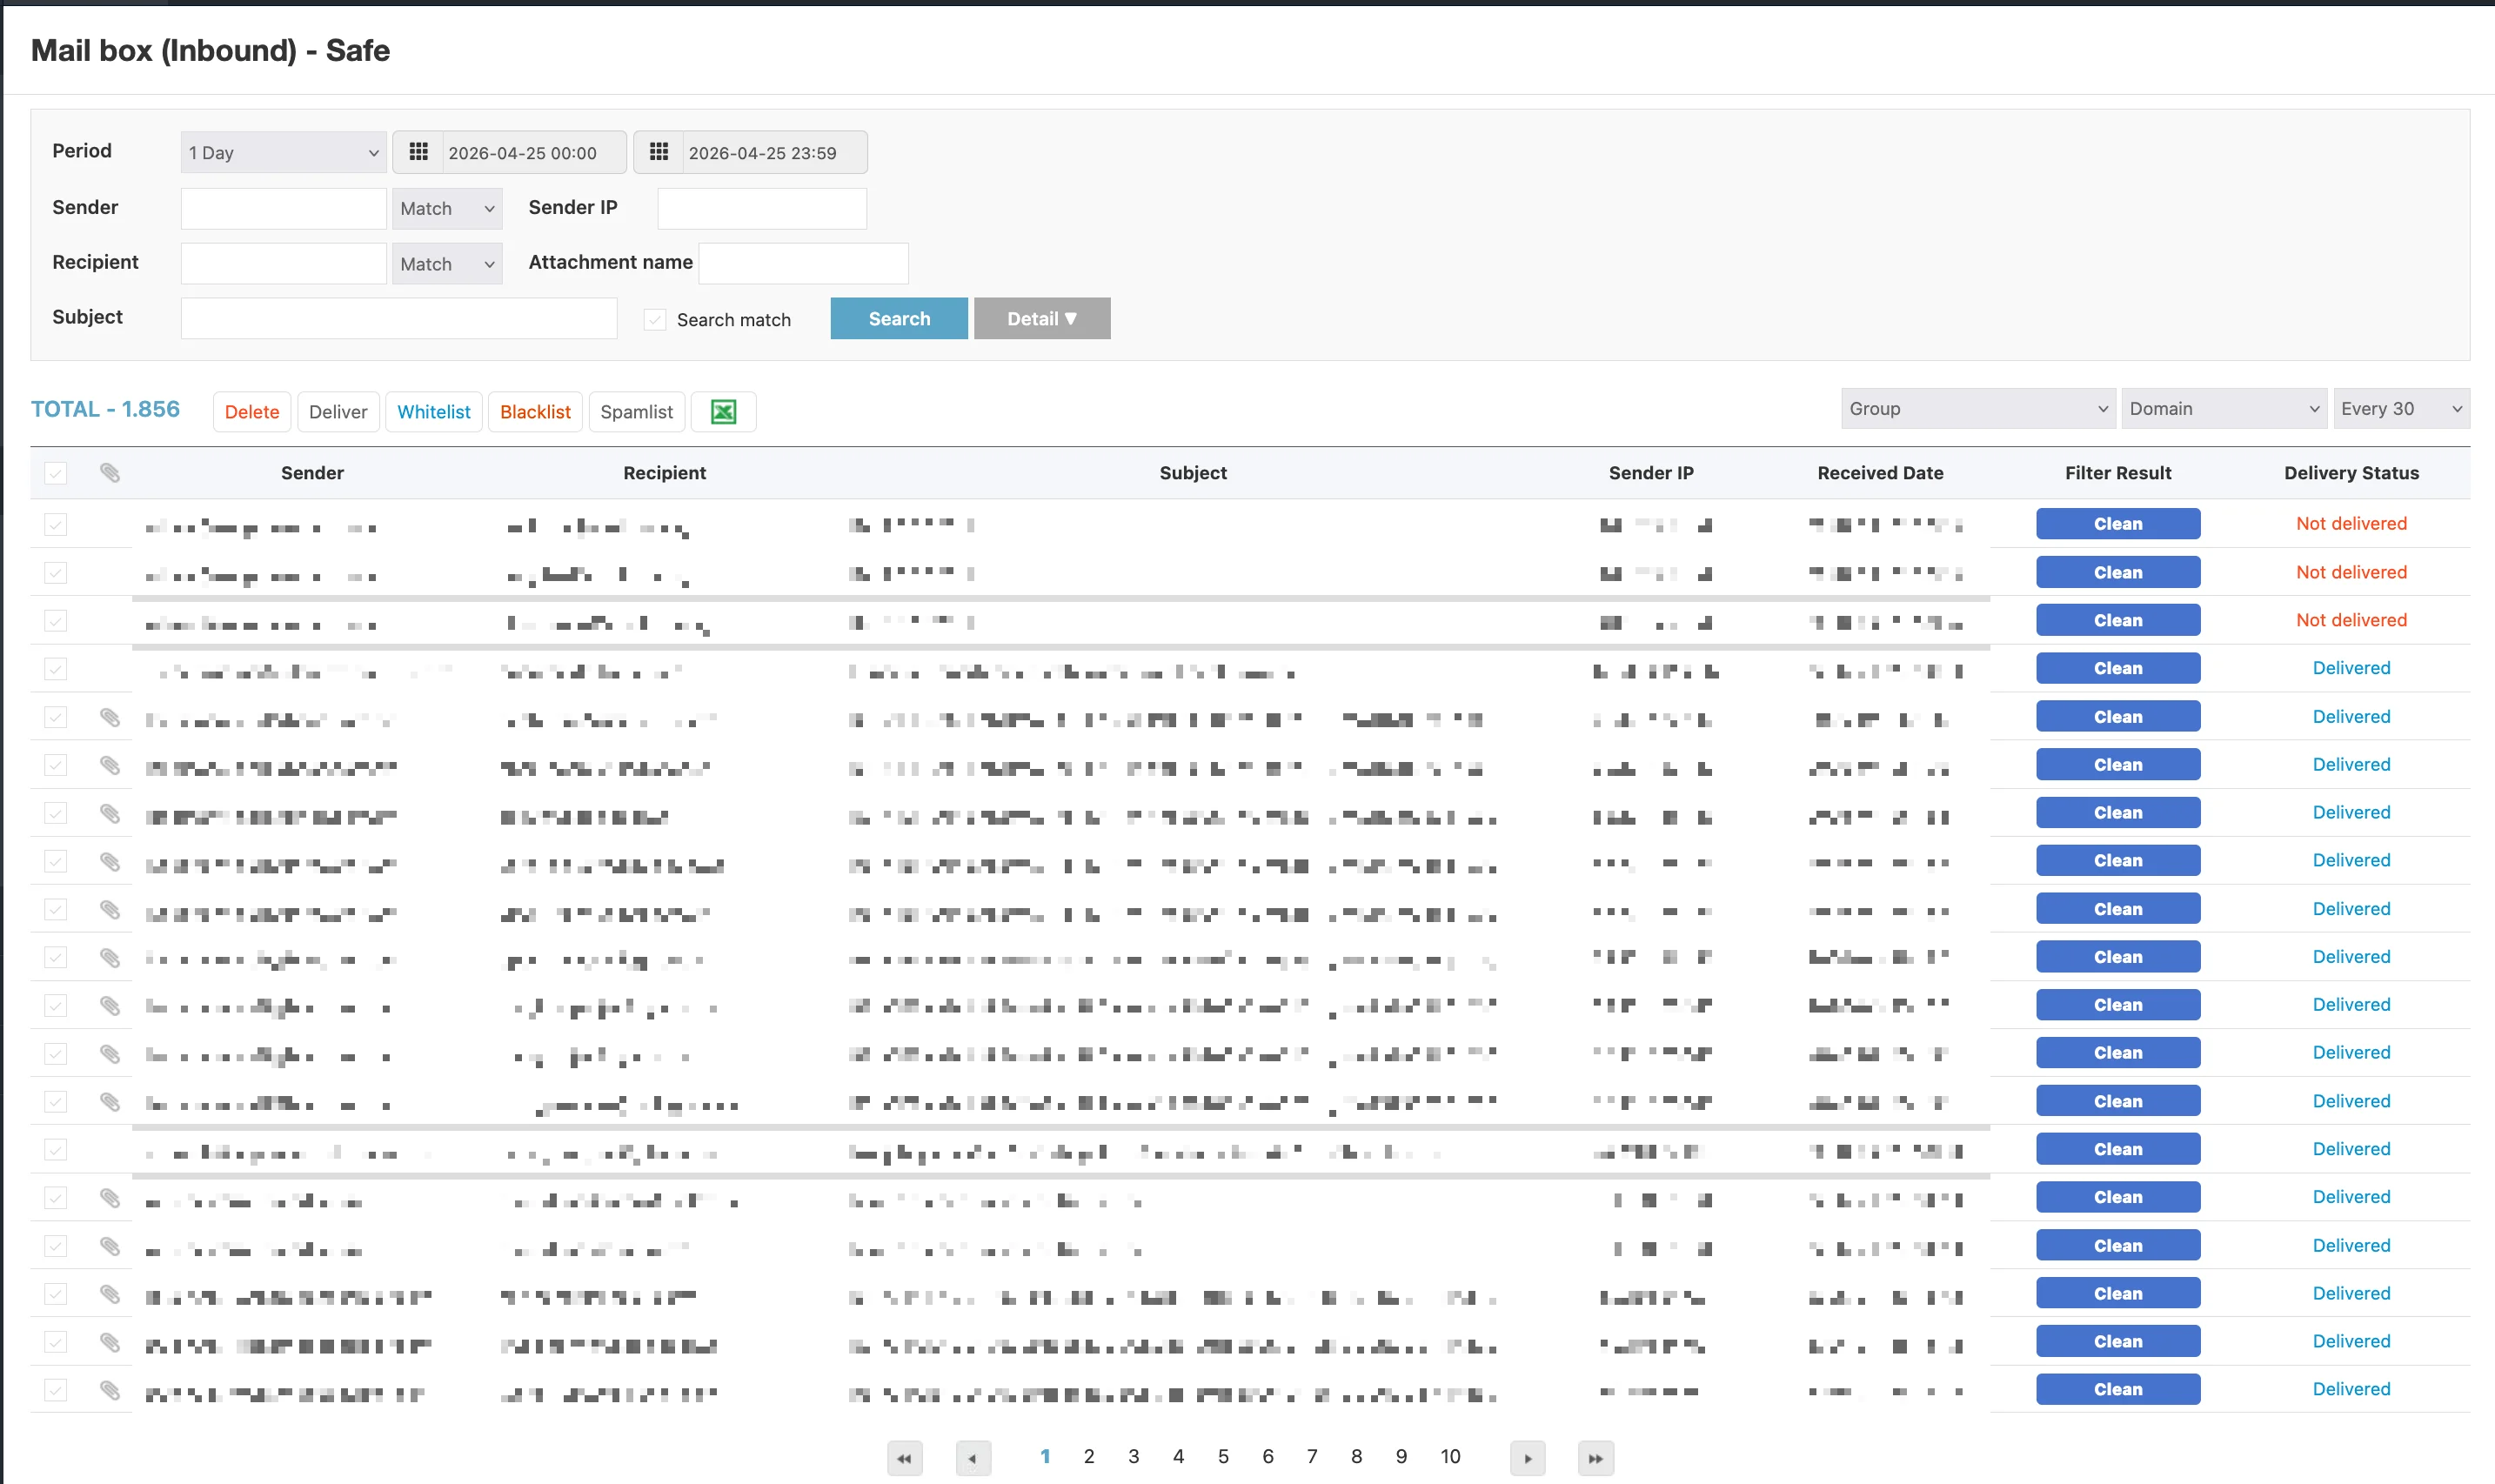
Task: Open Recipient Match dropdown
Action: 447,264
